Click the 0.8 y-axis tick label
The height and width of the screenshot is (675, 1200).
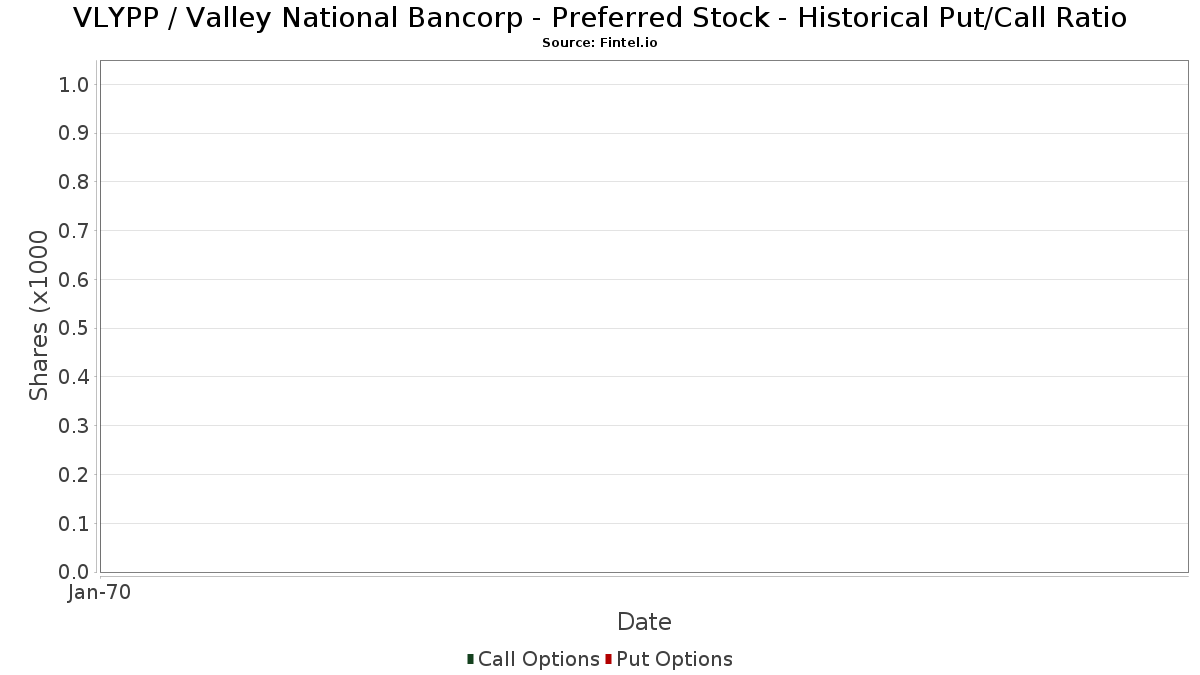pos(74,182)
